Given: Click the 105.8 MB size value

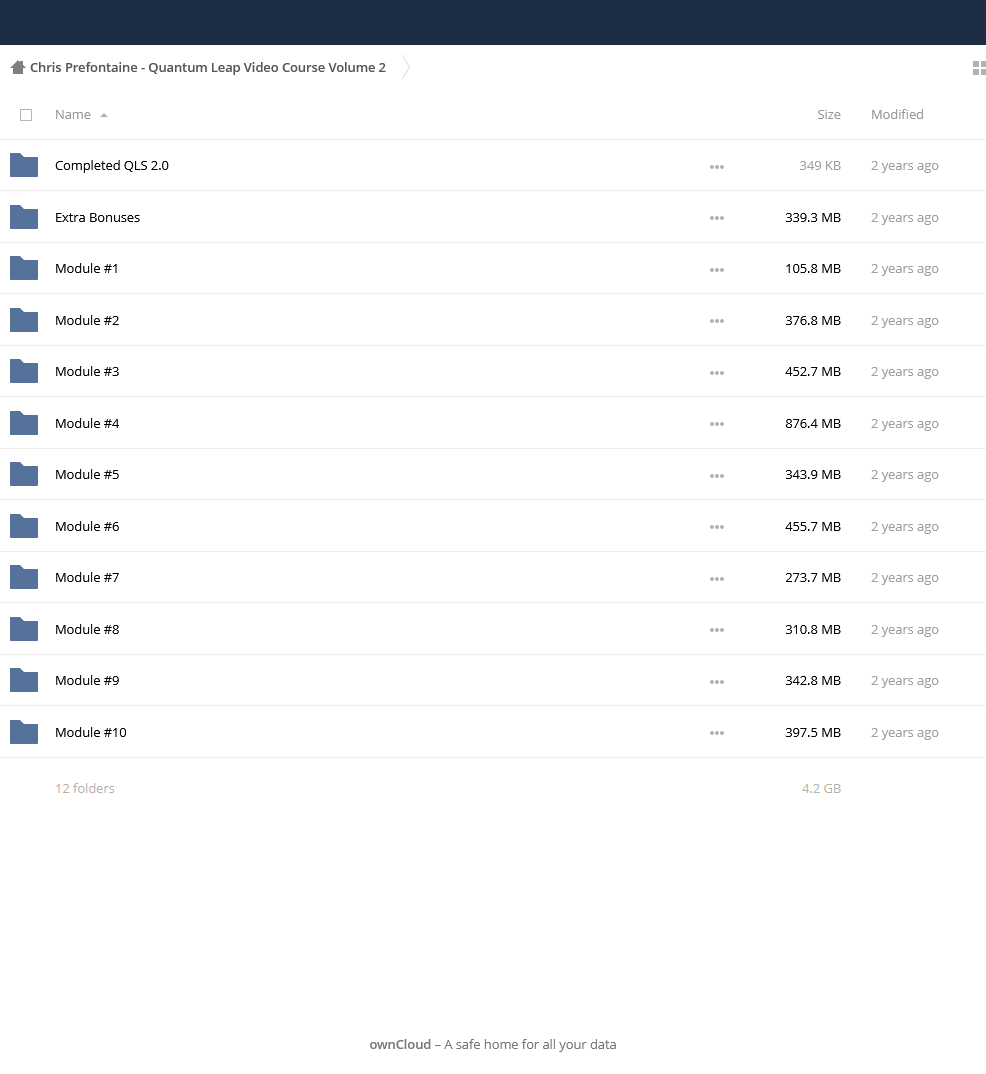Looking at the screenshot, I should pyautogui.click(x=813, y=268).
